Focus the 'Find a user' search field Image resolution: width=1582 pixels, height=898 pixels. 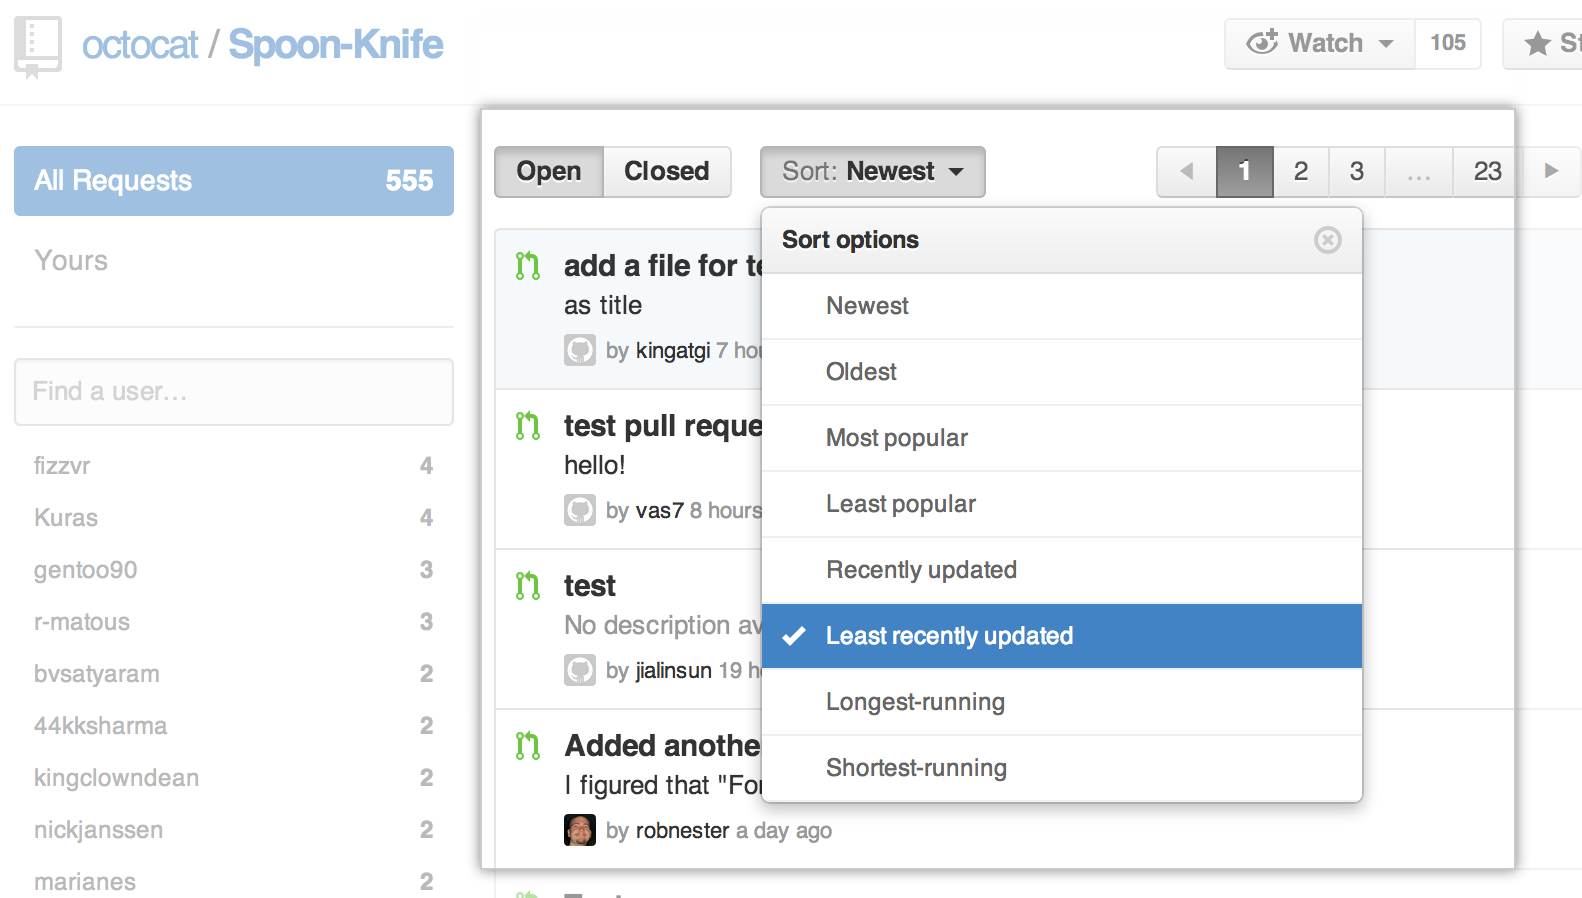233,392
